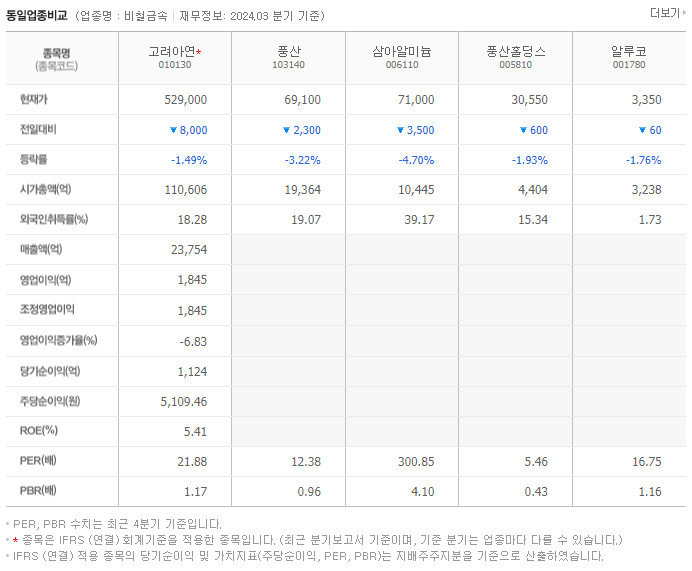Click market cap 110,606
692x571 pixels.
tap(186, 190)
